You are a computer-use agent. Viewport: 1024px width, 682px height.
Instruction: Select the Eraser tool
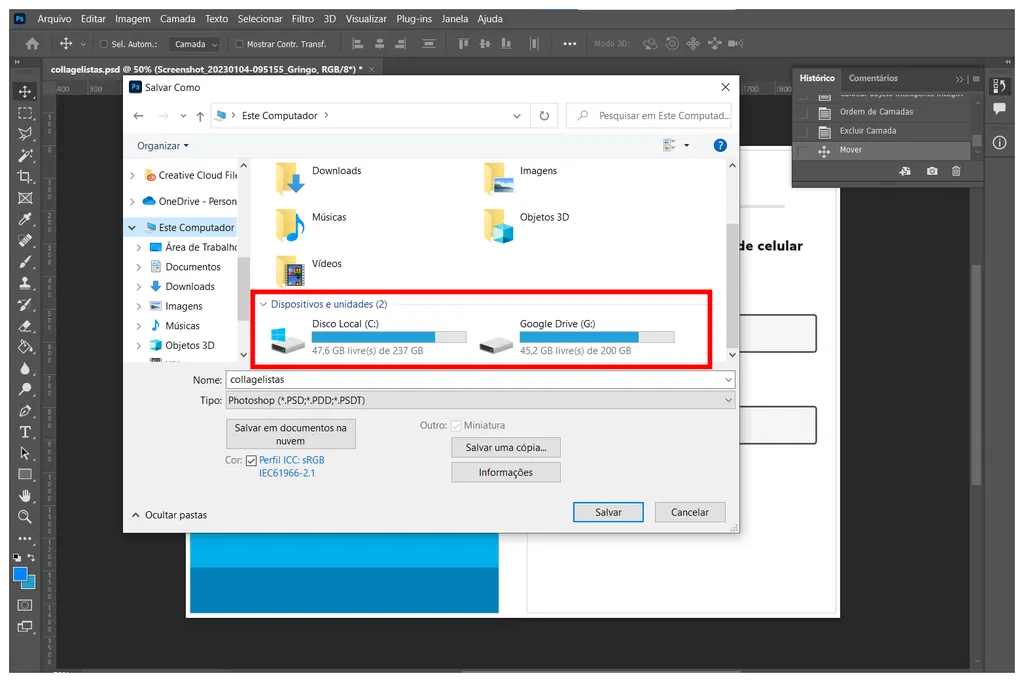[25, 325]
